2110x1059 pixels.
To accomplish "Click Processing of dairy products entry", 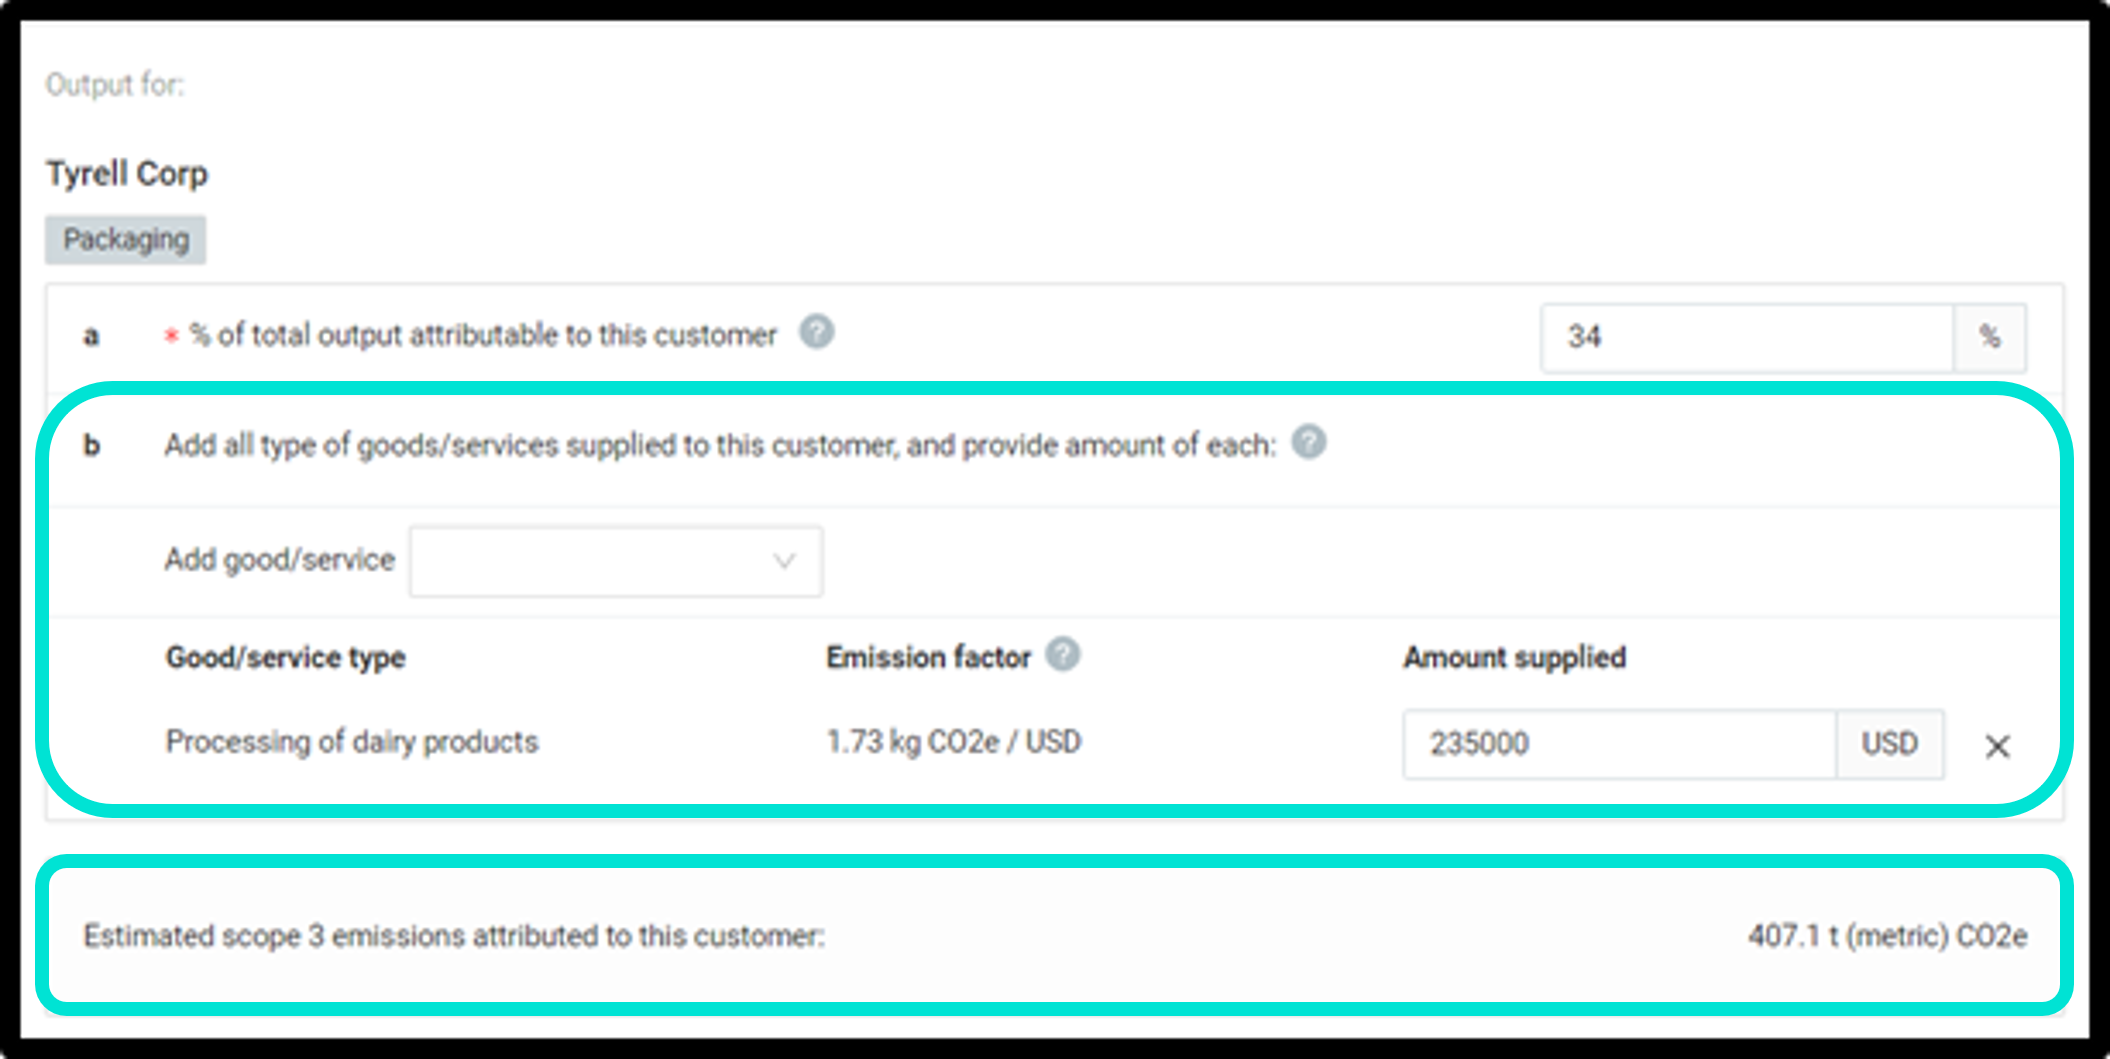I will pos(352,742).
